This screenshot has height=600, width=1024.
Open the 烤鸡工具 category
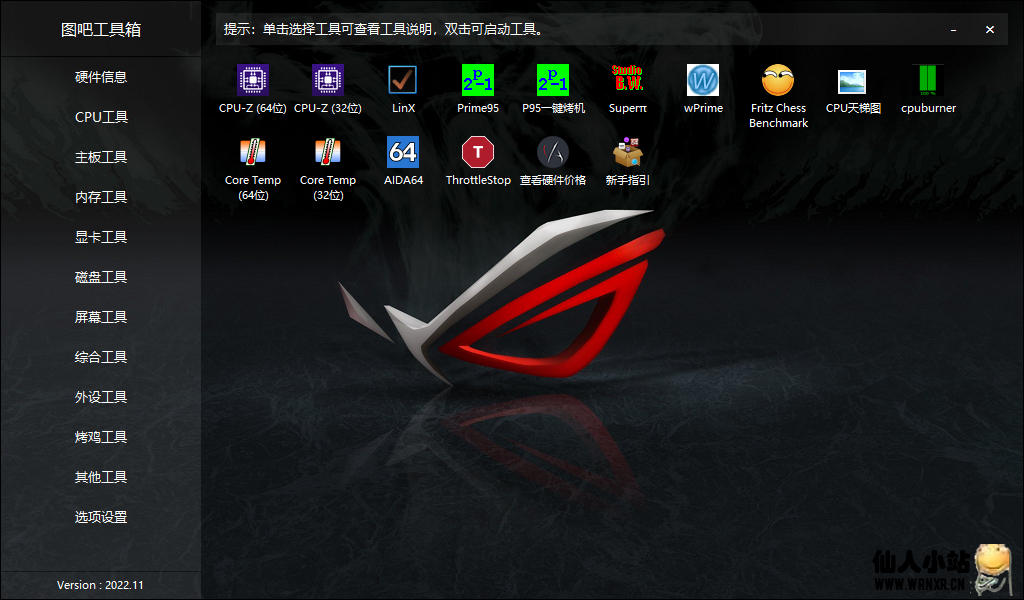(x=101, y=437)
